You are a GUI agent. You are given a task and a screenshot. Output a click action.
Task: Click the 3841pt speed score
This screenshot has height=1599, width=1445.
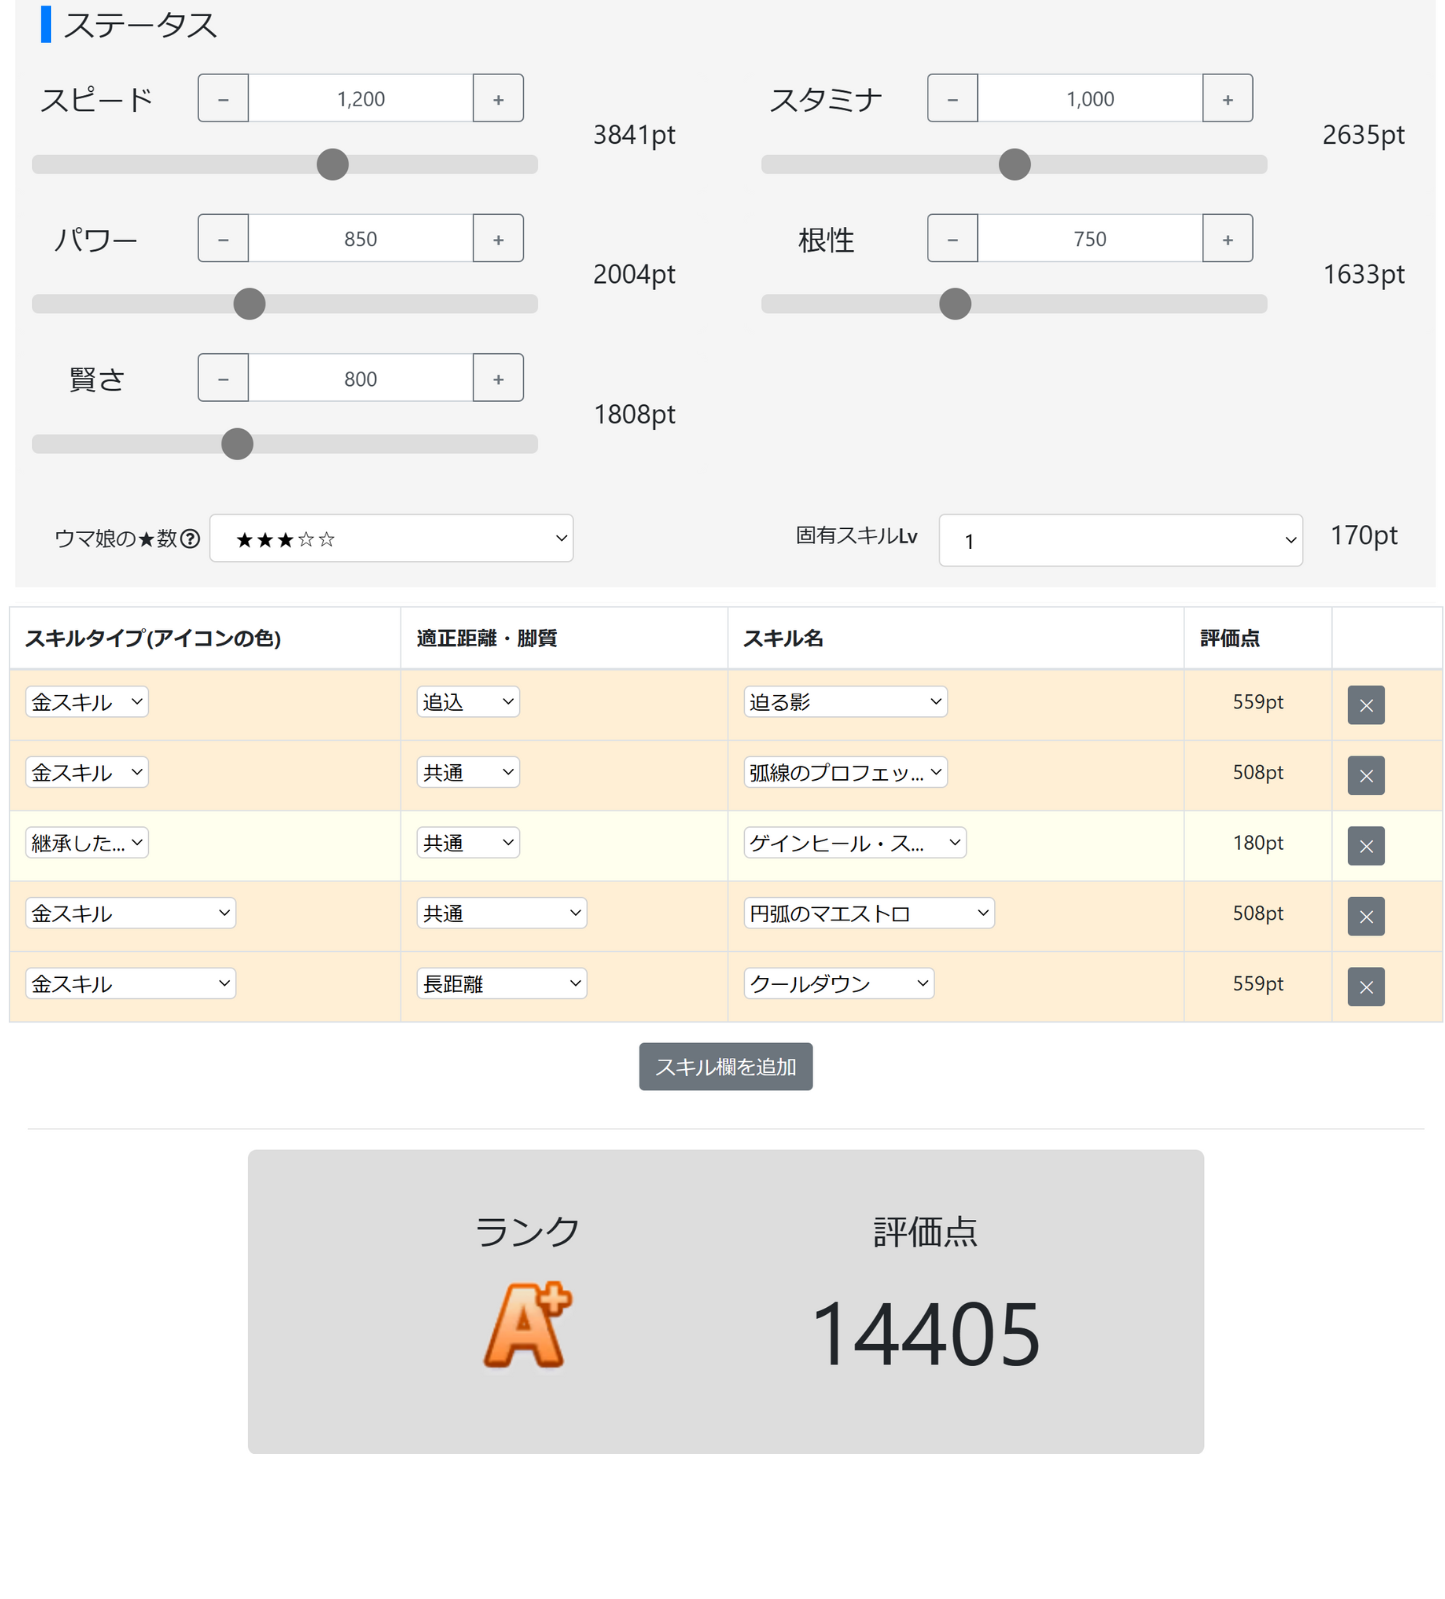634,134
